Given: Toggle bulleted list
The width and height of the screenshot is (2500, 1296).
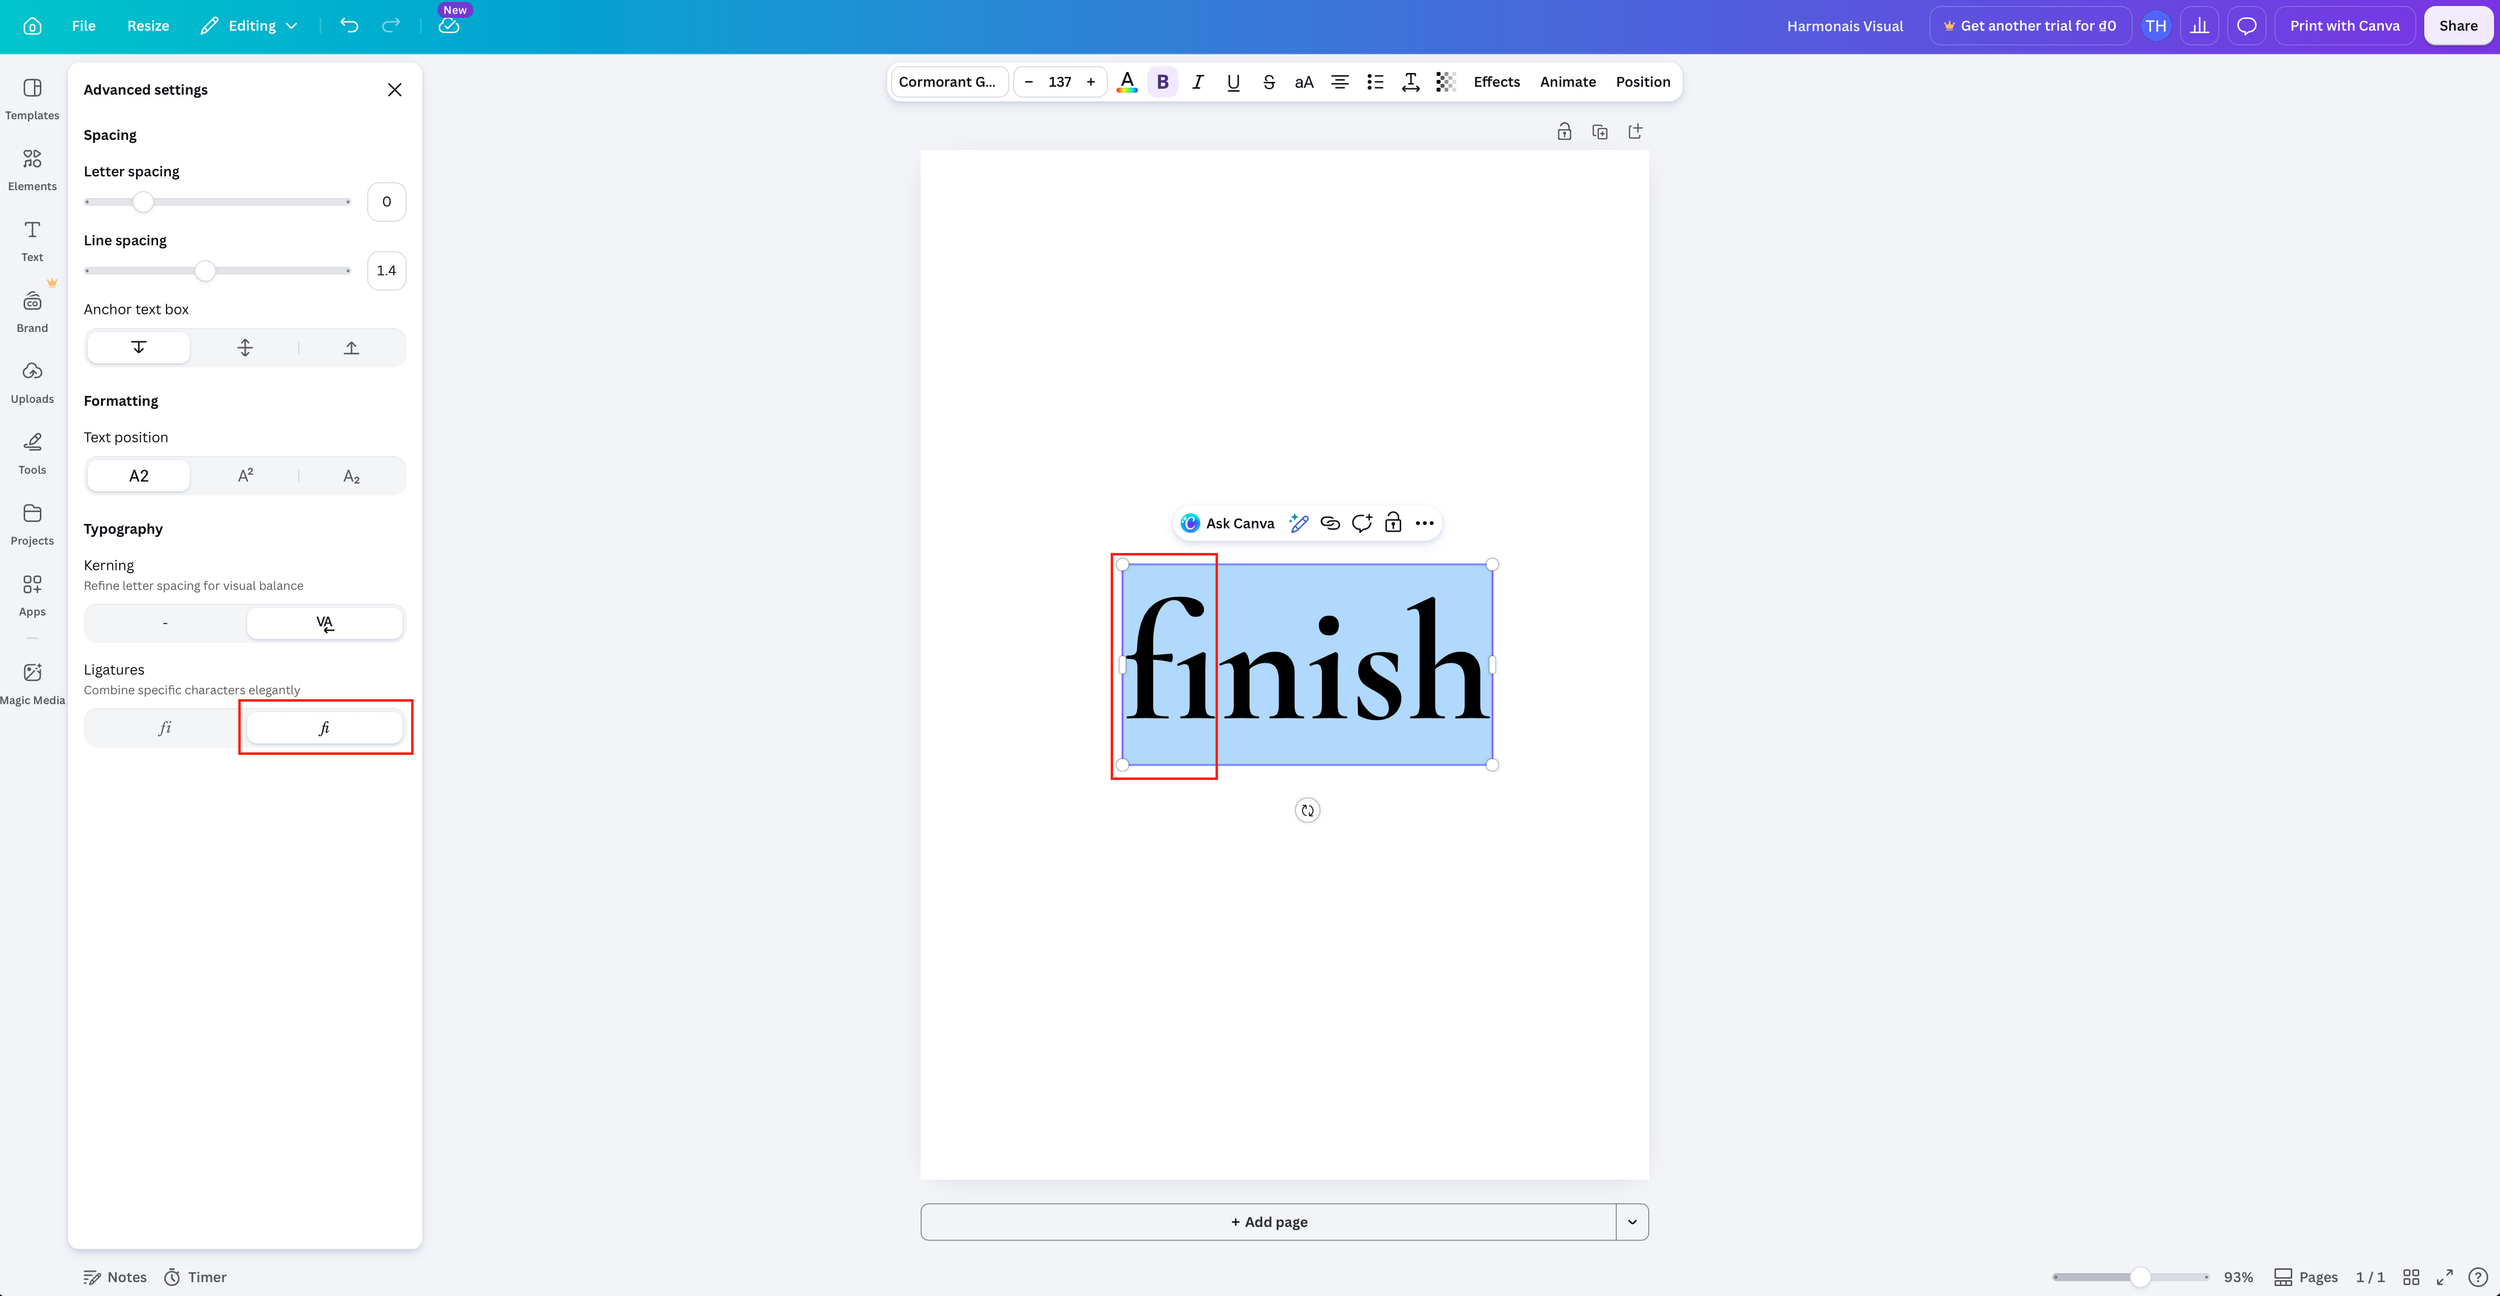Looking at the screenshot, I should tap(1375, 82).
